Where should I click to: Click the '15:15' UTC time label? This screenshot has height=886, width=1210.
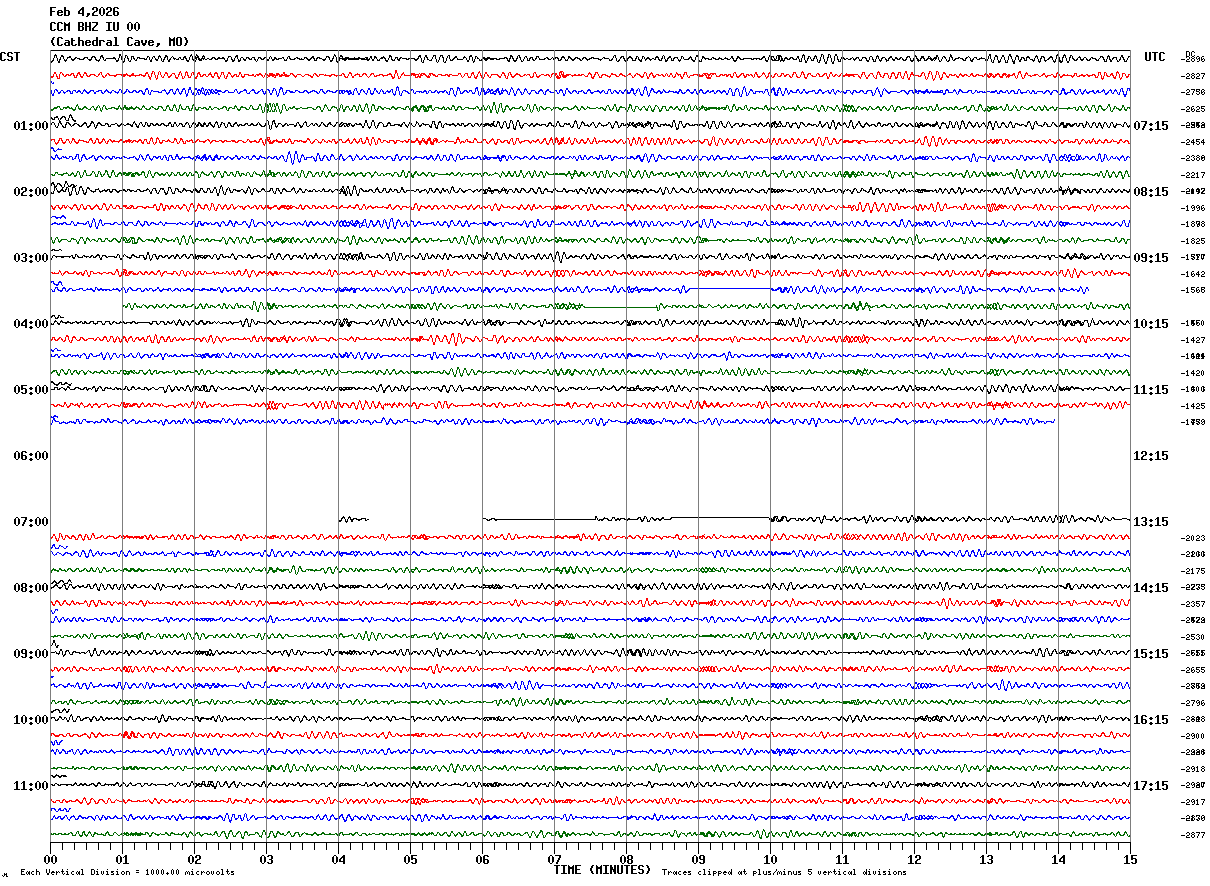click(x=1151, y=654)
